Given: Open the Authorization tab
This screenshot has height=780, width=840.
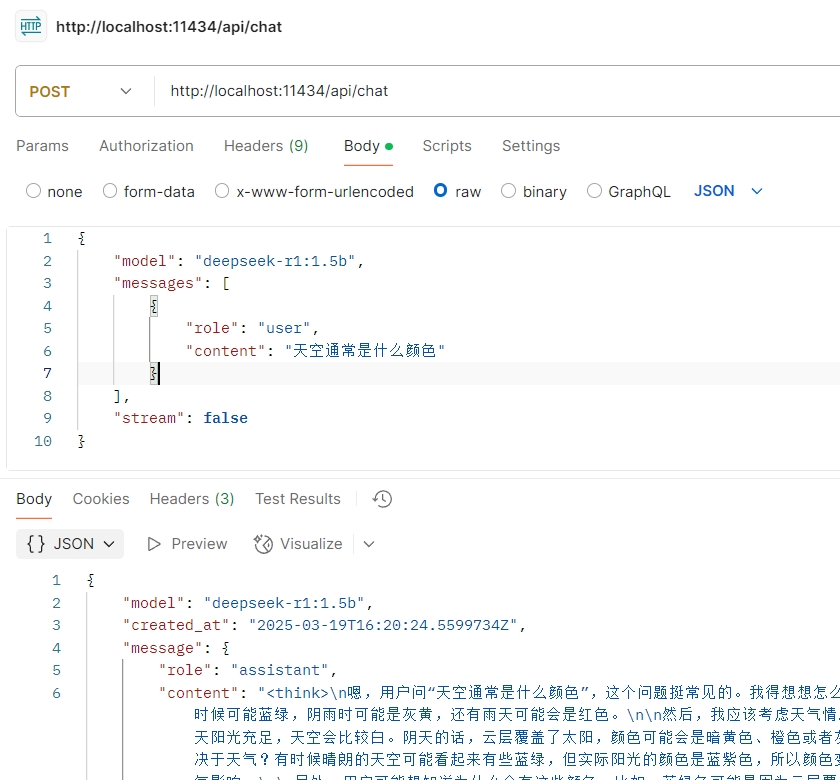Looking at the screenshot, I should 146,146.
